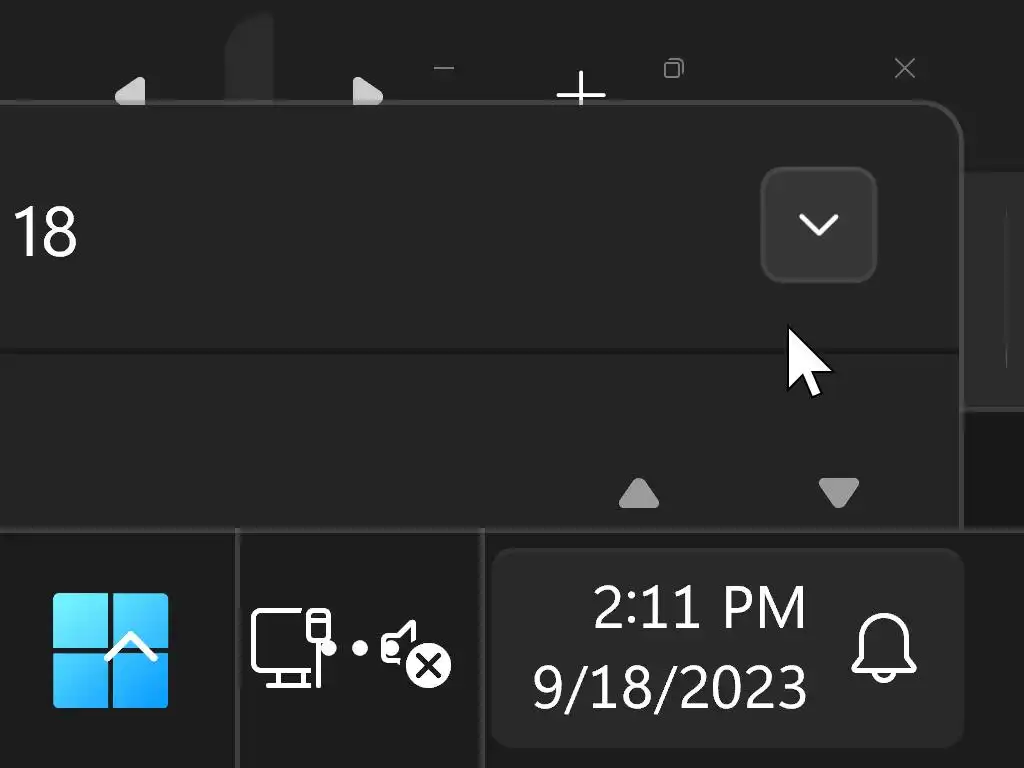Click the 9/18/2023 date in taskbar
The height and width of the screenshot is (768, 1024).
[x=670, y=687]
